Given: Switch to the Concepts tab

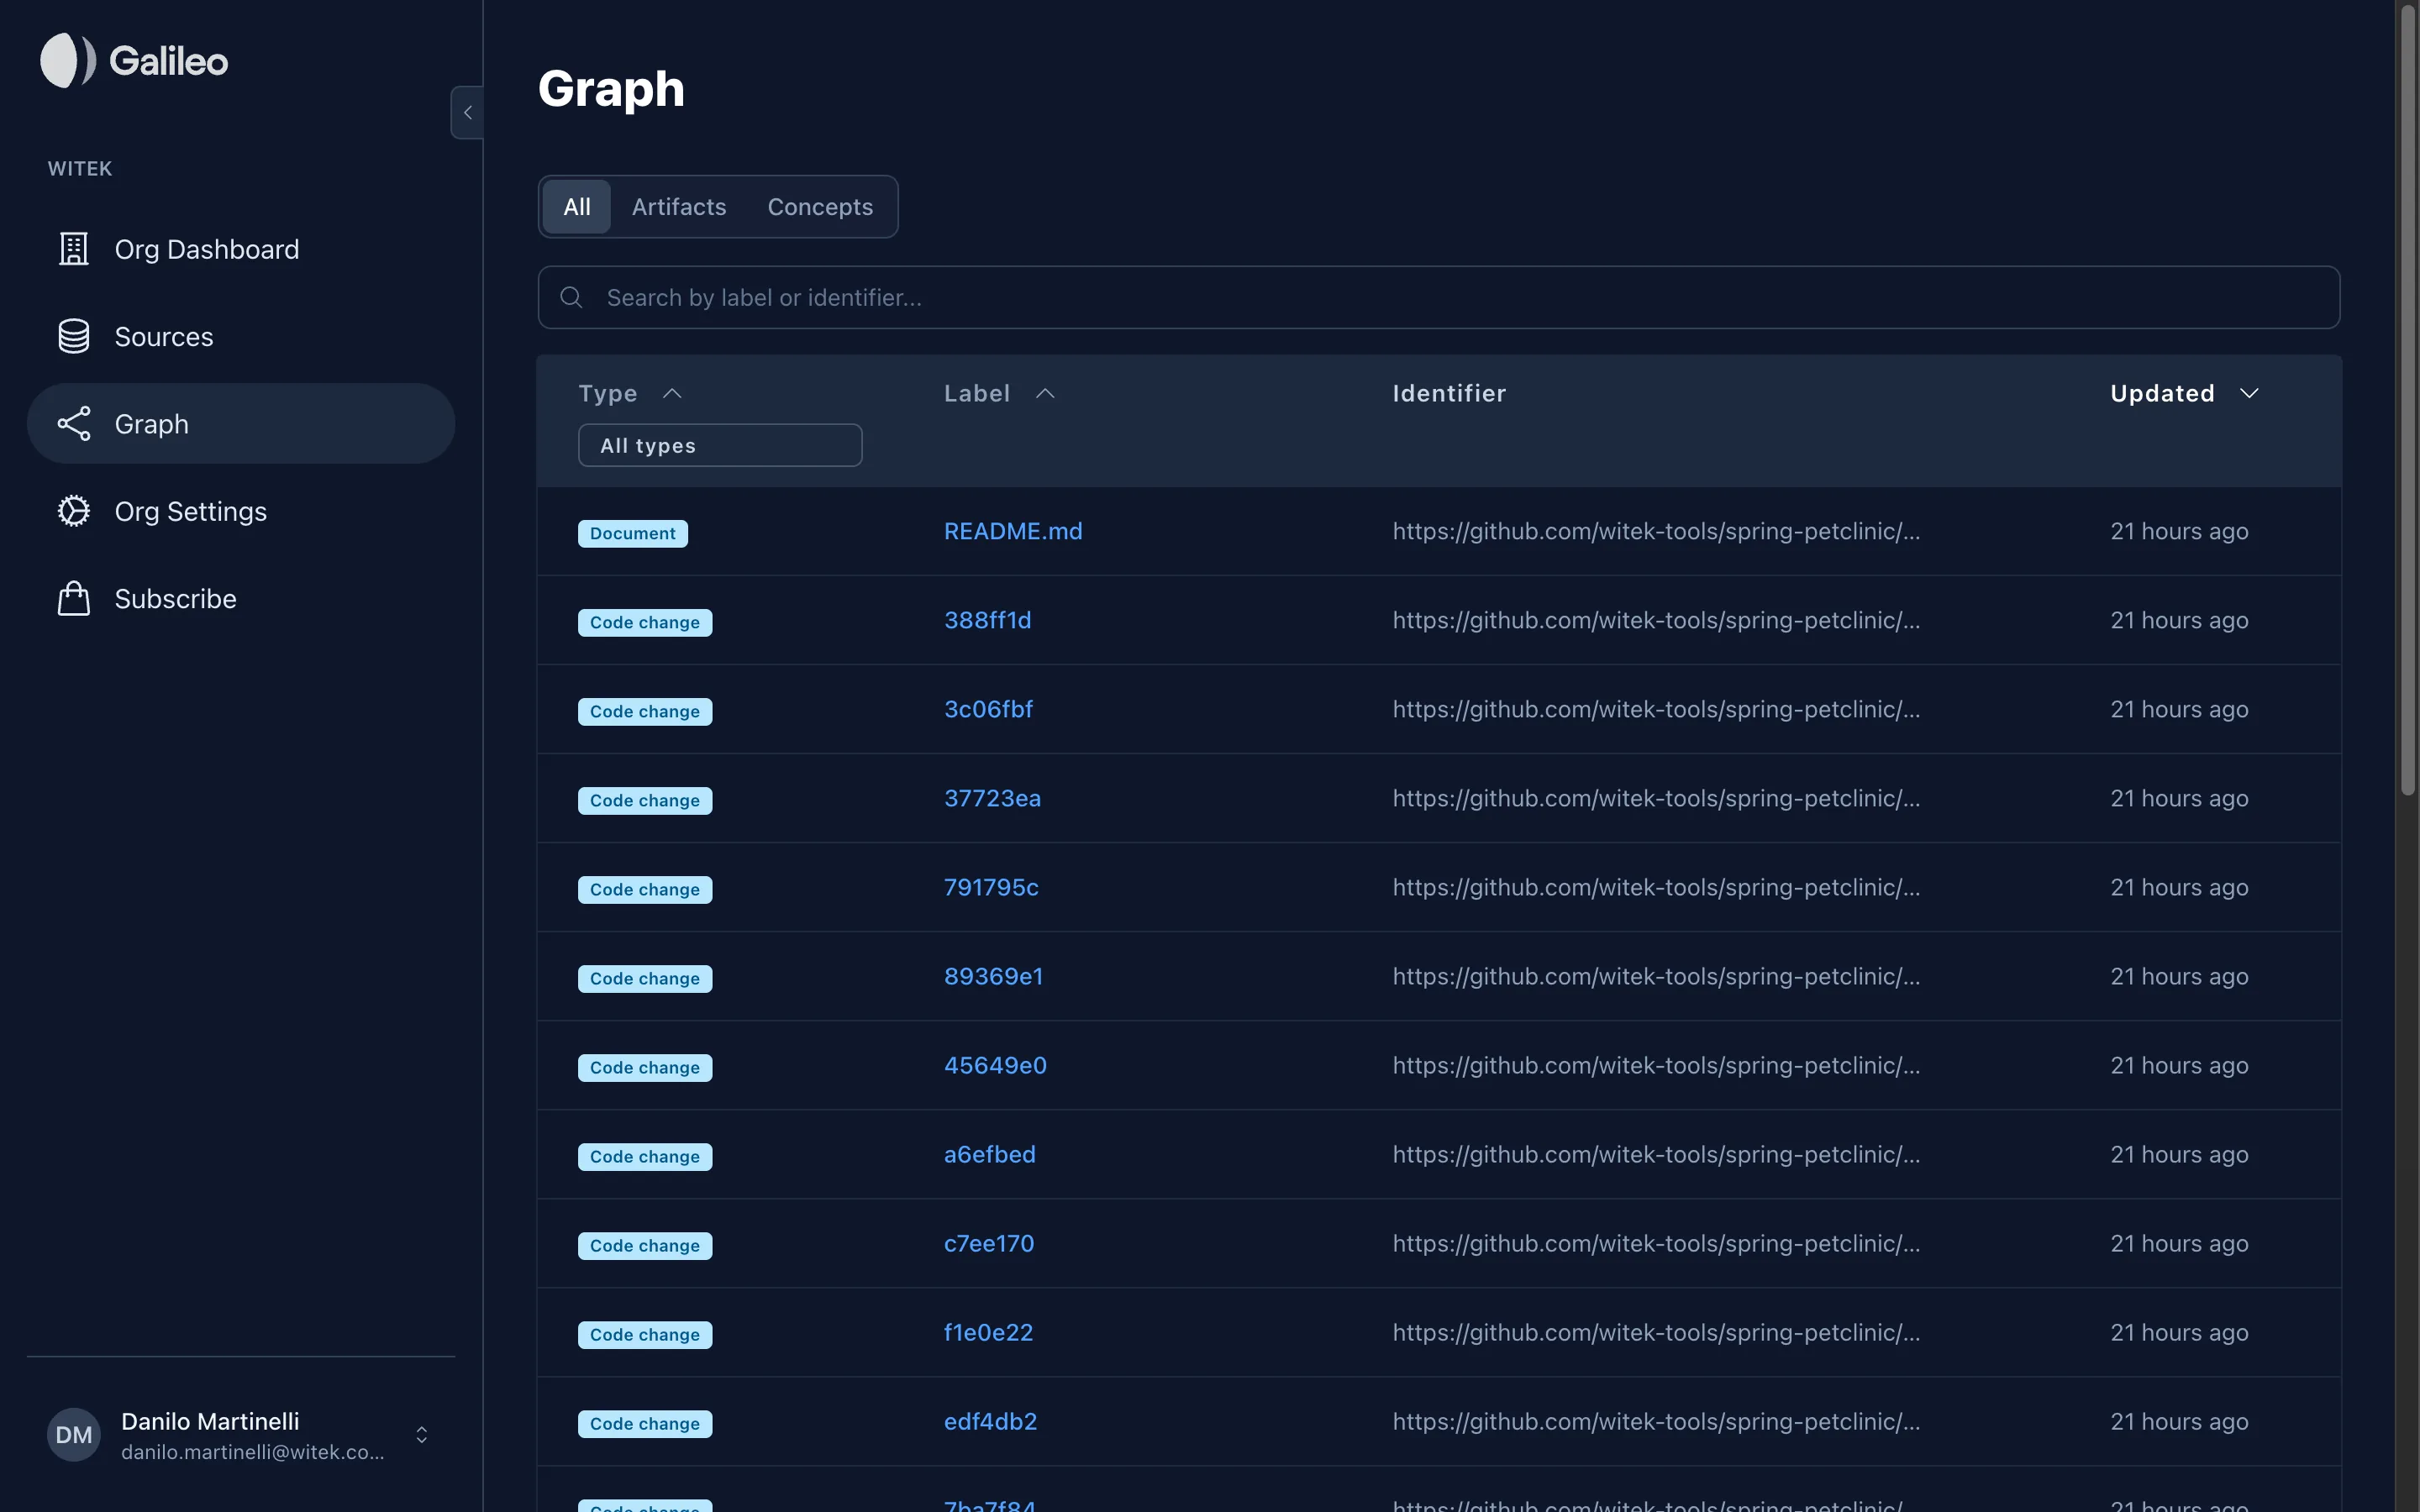Looking at the screenshot, I should (x=820, y=206).
